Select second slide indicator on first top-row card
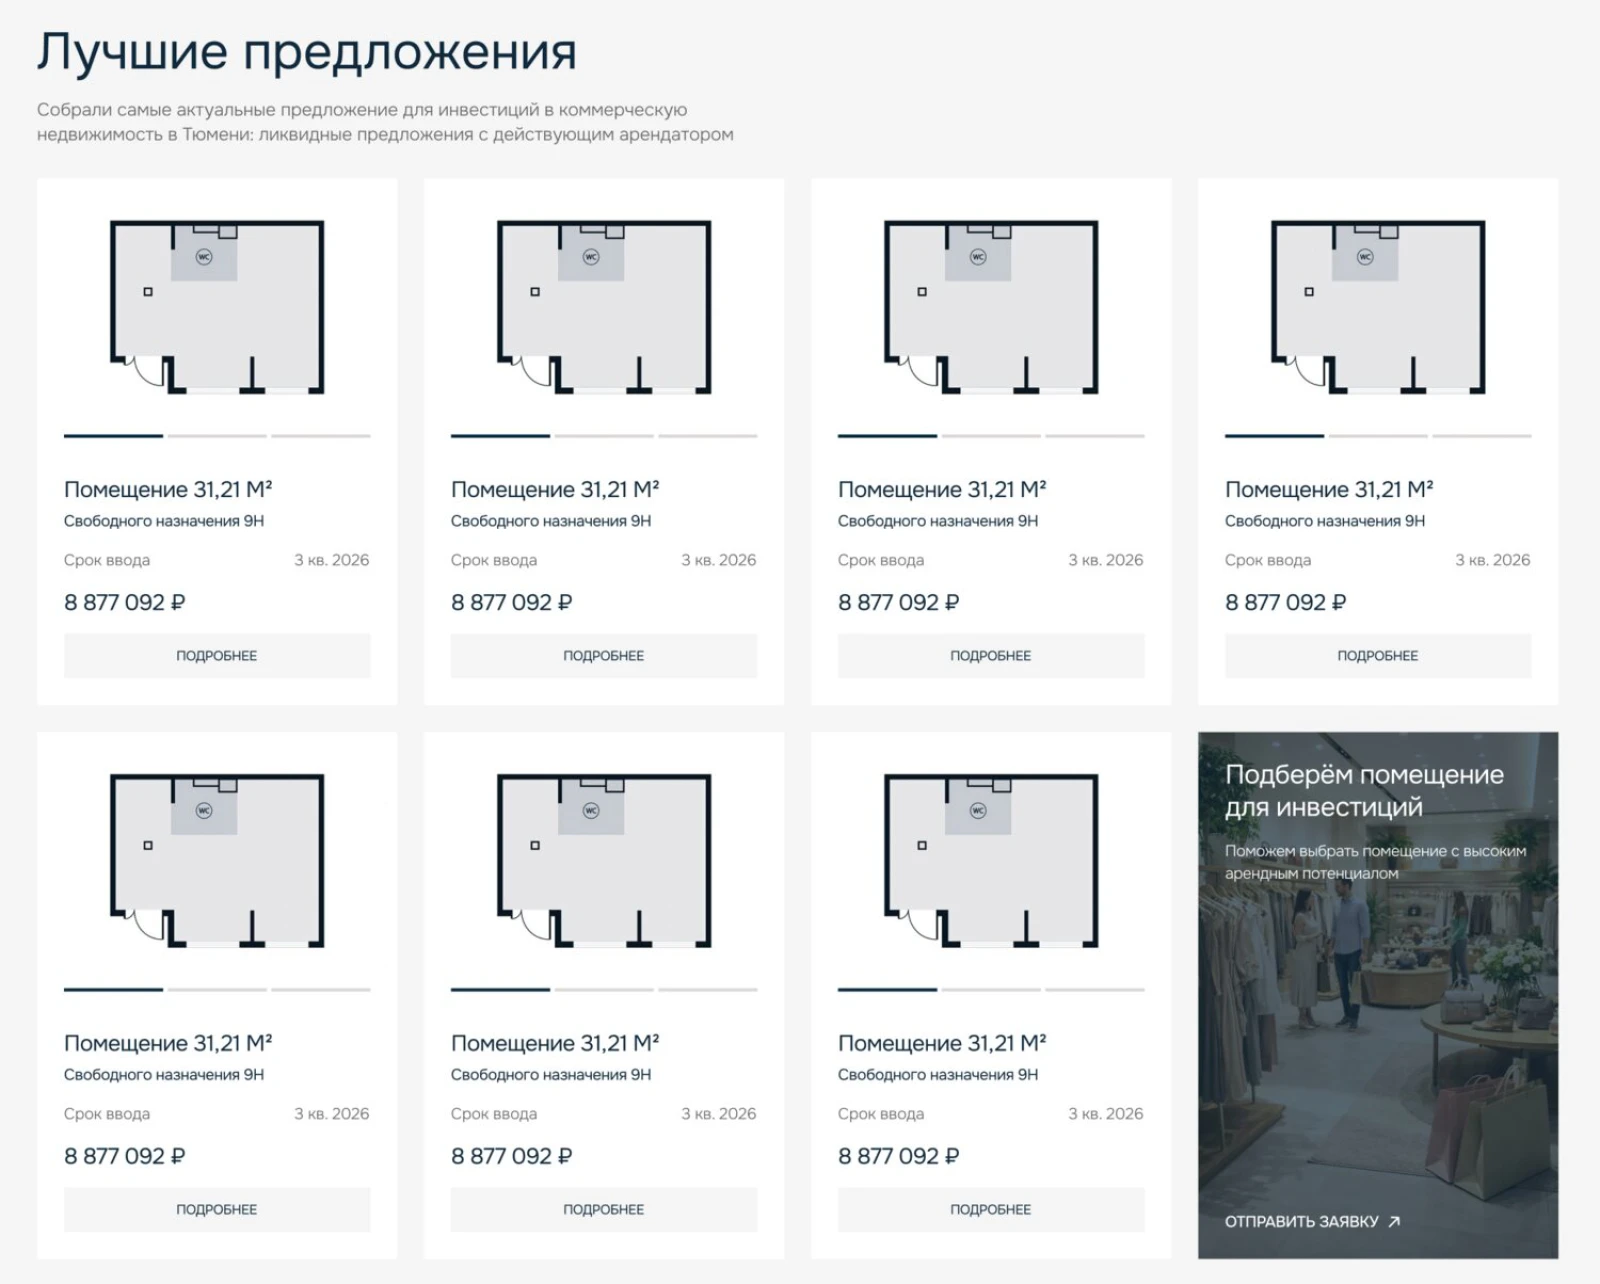The height and width of the screenshot is (1284, 1600). tap(217, 436)
